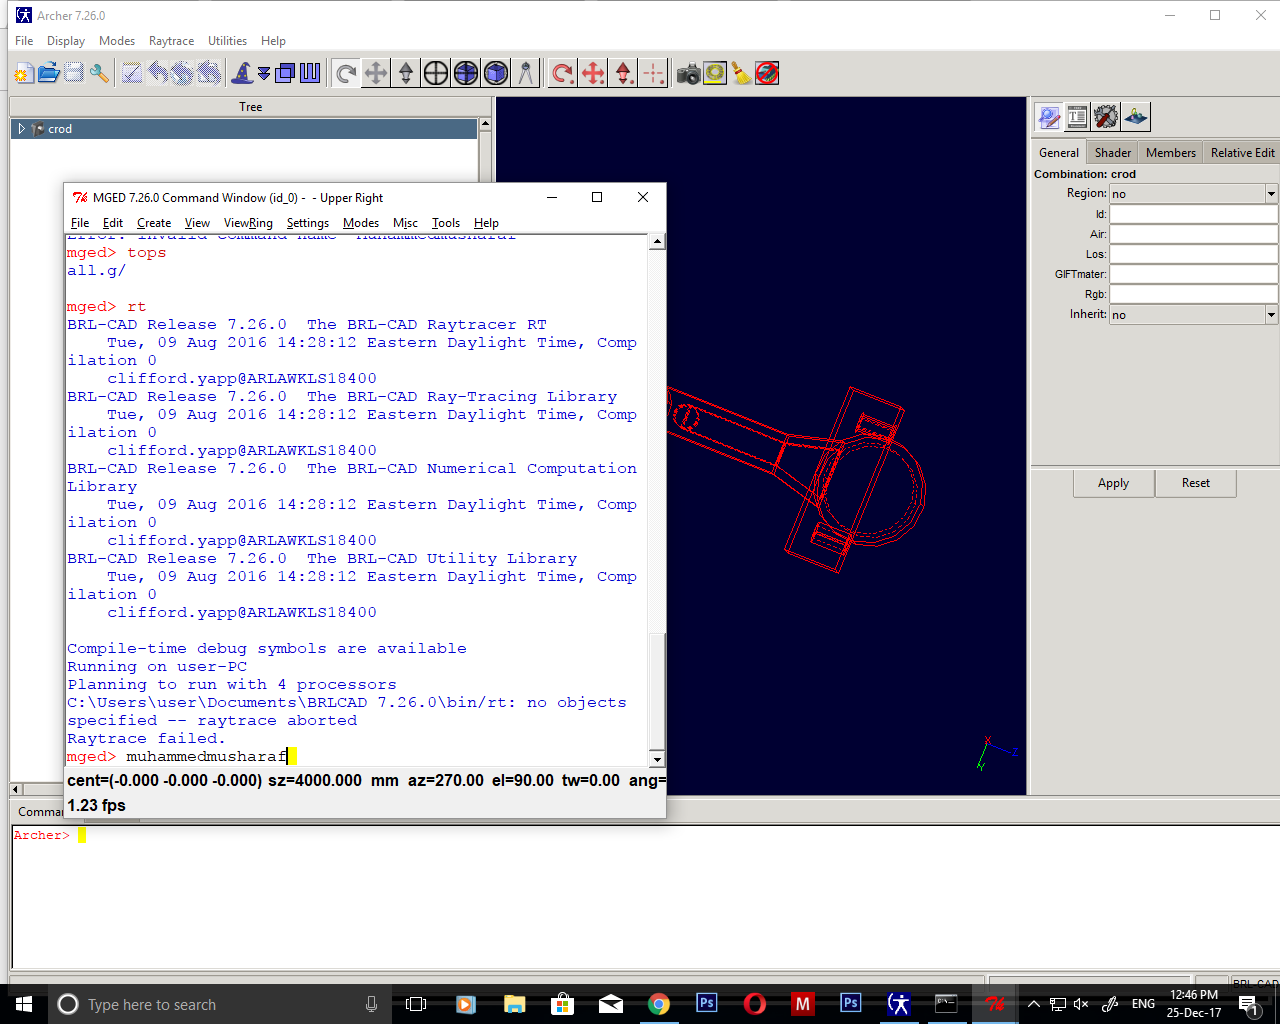This screenshot has width=1280, height=1024.
Task: Select the Rotate view mode
Action: (x=346, y=73)
